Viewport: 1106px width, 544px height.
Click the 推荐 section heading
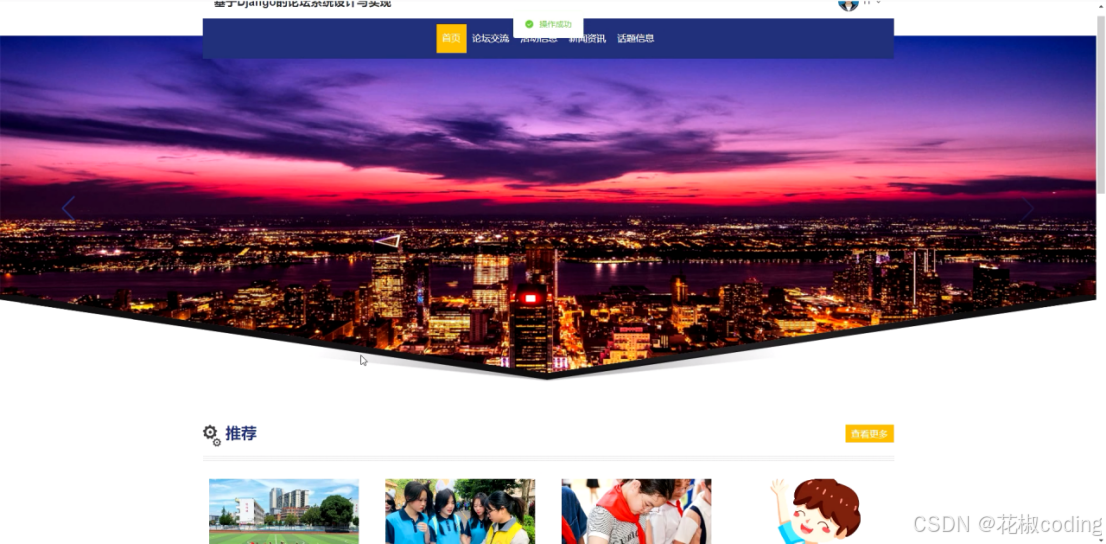(x=241, y=433)
